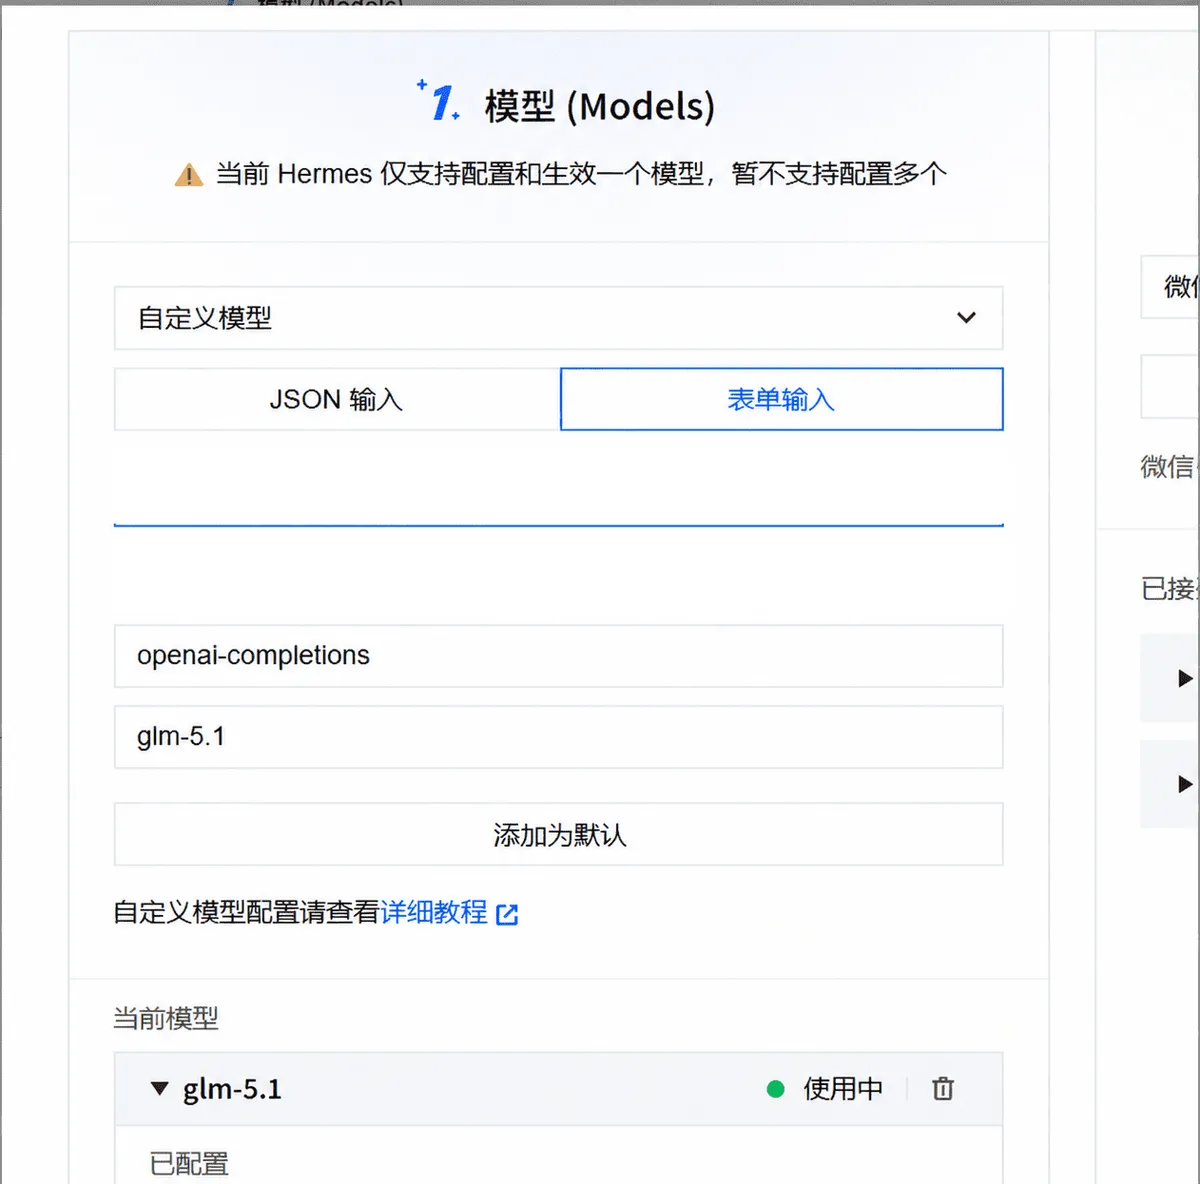Click the chevron arrow of 自定义模型 dropdown
Viewport: 1200px width, 1184px height.
(x=966, y=318)
